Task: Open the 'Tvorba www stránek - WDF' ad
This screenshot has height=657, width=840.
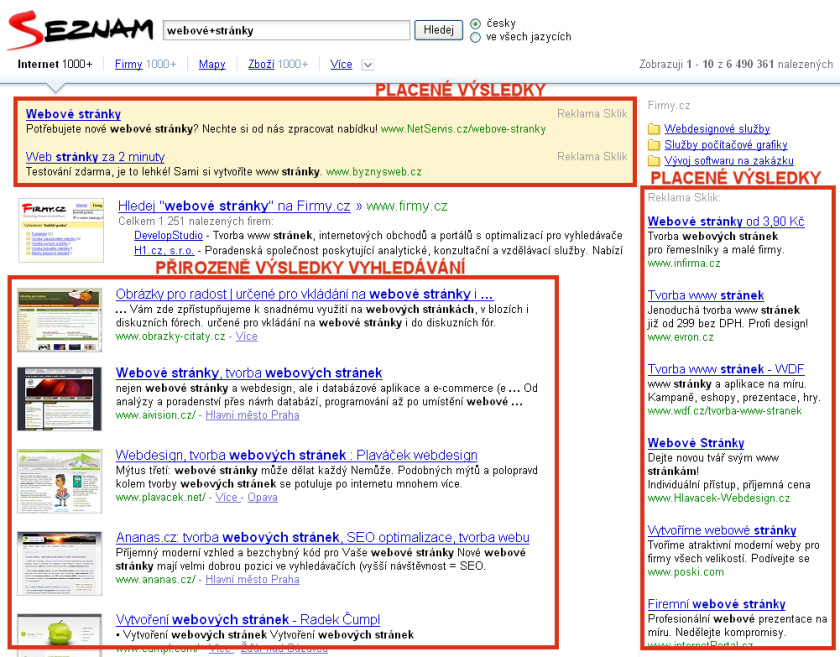Action: (x=726, y=370)
